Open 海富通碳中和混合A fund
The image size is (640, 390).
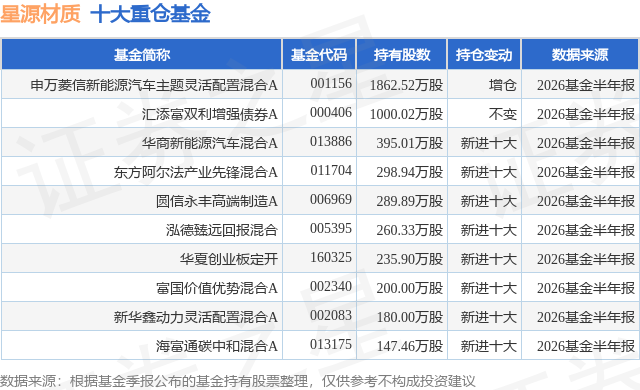coord(217,346)
